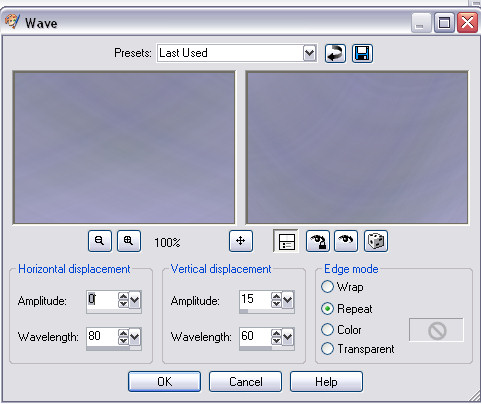Zoom out the preview with minus magnifier
This screenshot has height=404, width=481.
coord(100,241)
